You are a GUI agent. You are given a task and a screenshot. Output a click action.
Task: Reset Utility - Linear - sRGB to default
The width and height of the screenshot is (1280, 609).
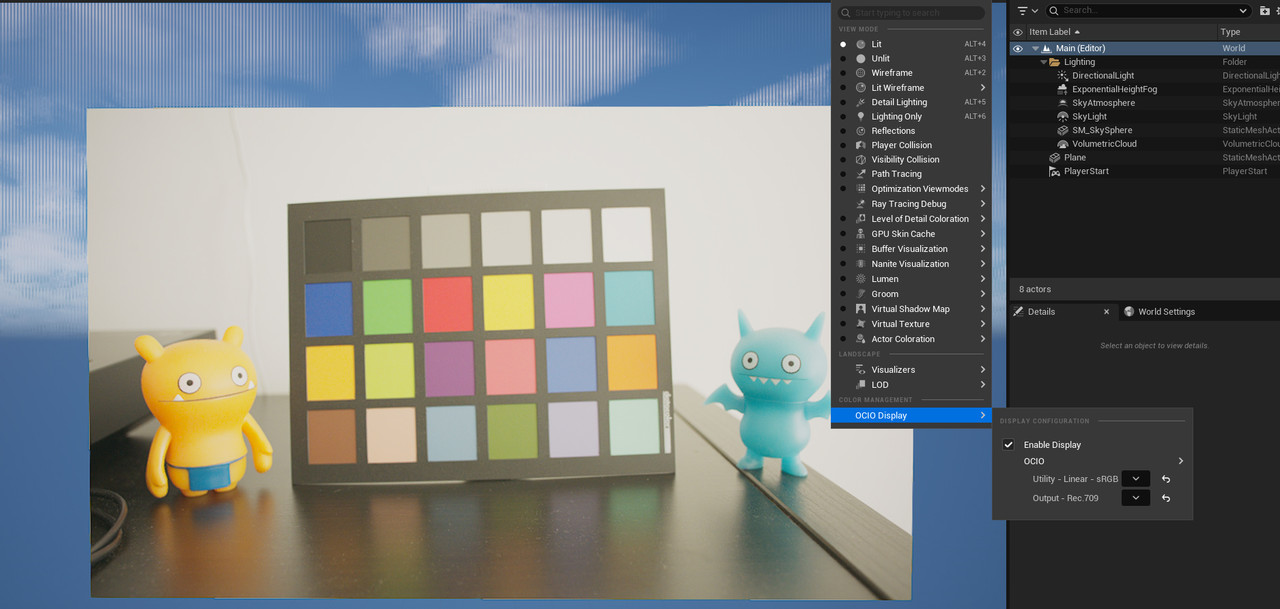coord(1166,479)
